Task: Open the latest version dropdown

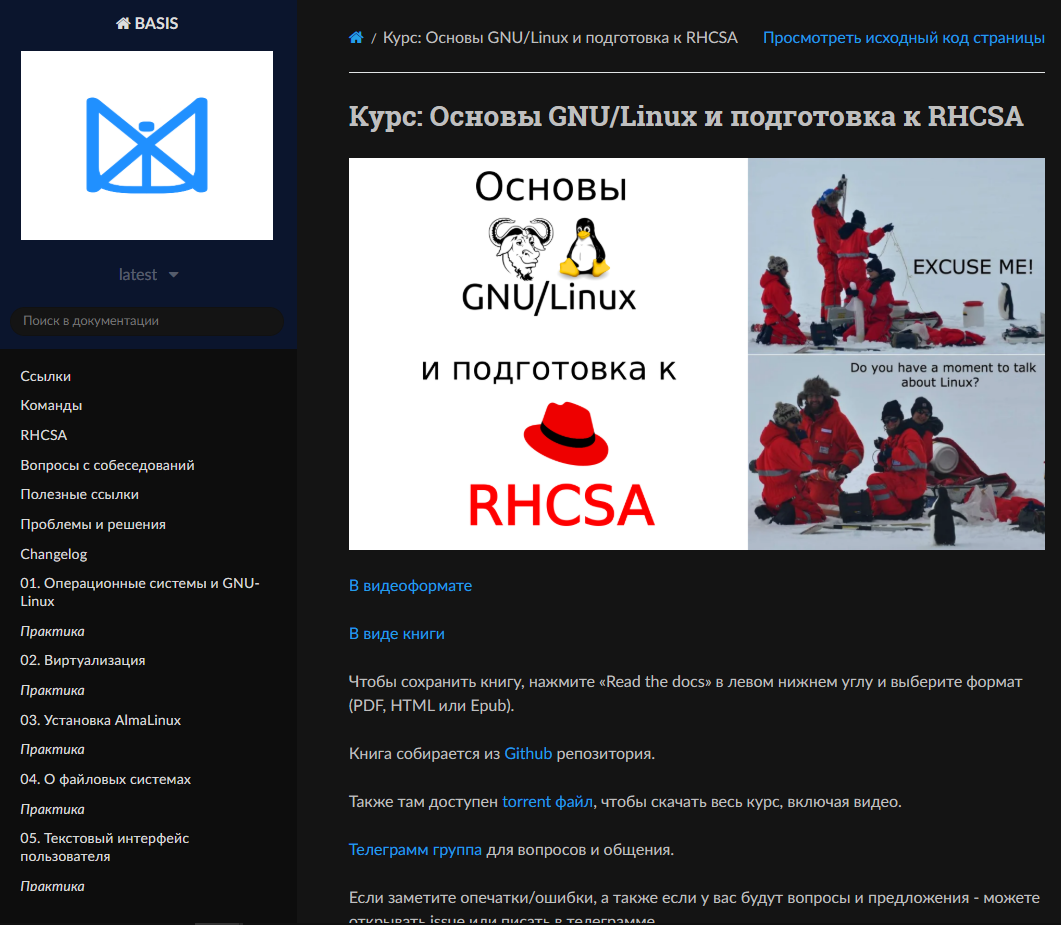Action: point(148,275)
